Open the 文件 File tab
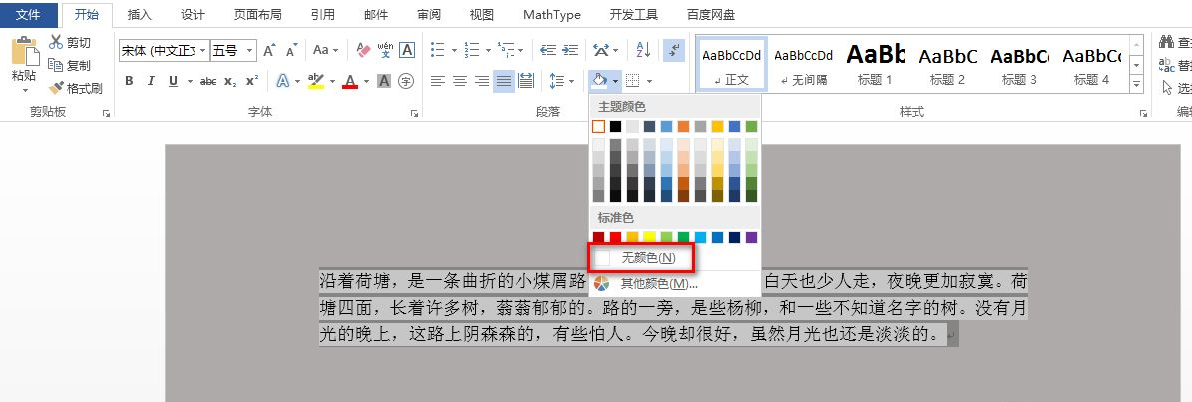 click(29, 14)
